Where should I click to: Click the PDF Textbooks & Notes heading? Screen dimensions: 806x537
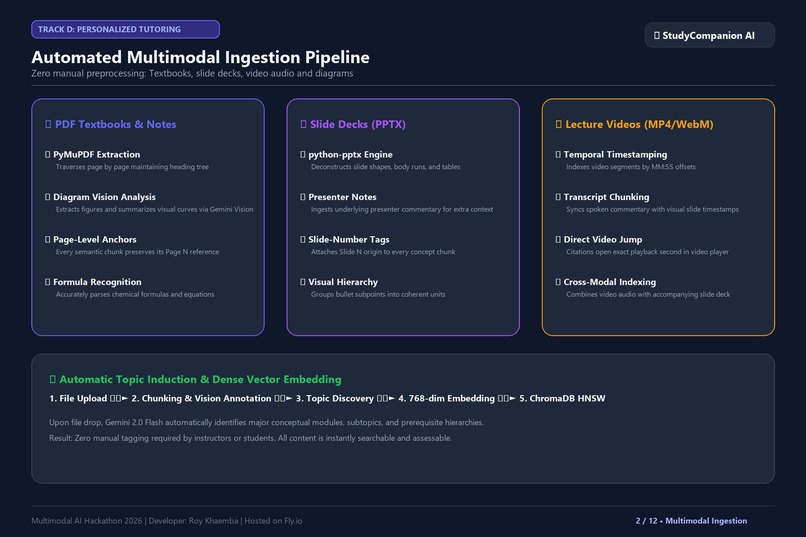116,124
